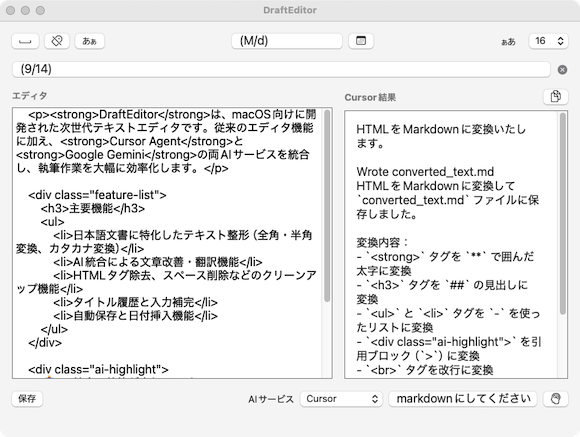The height and width of the screenshot is (437, 580).
Task: Click 'HTMLをMarkdownに変換いたします' result text
Action: pos(441,136)
